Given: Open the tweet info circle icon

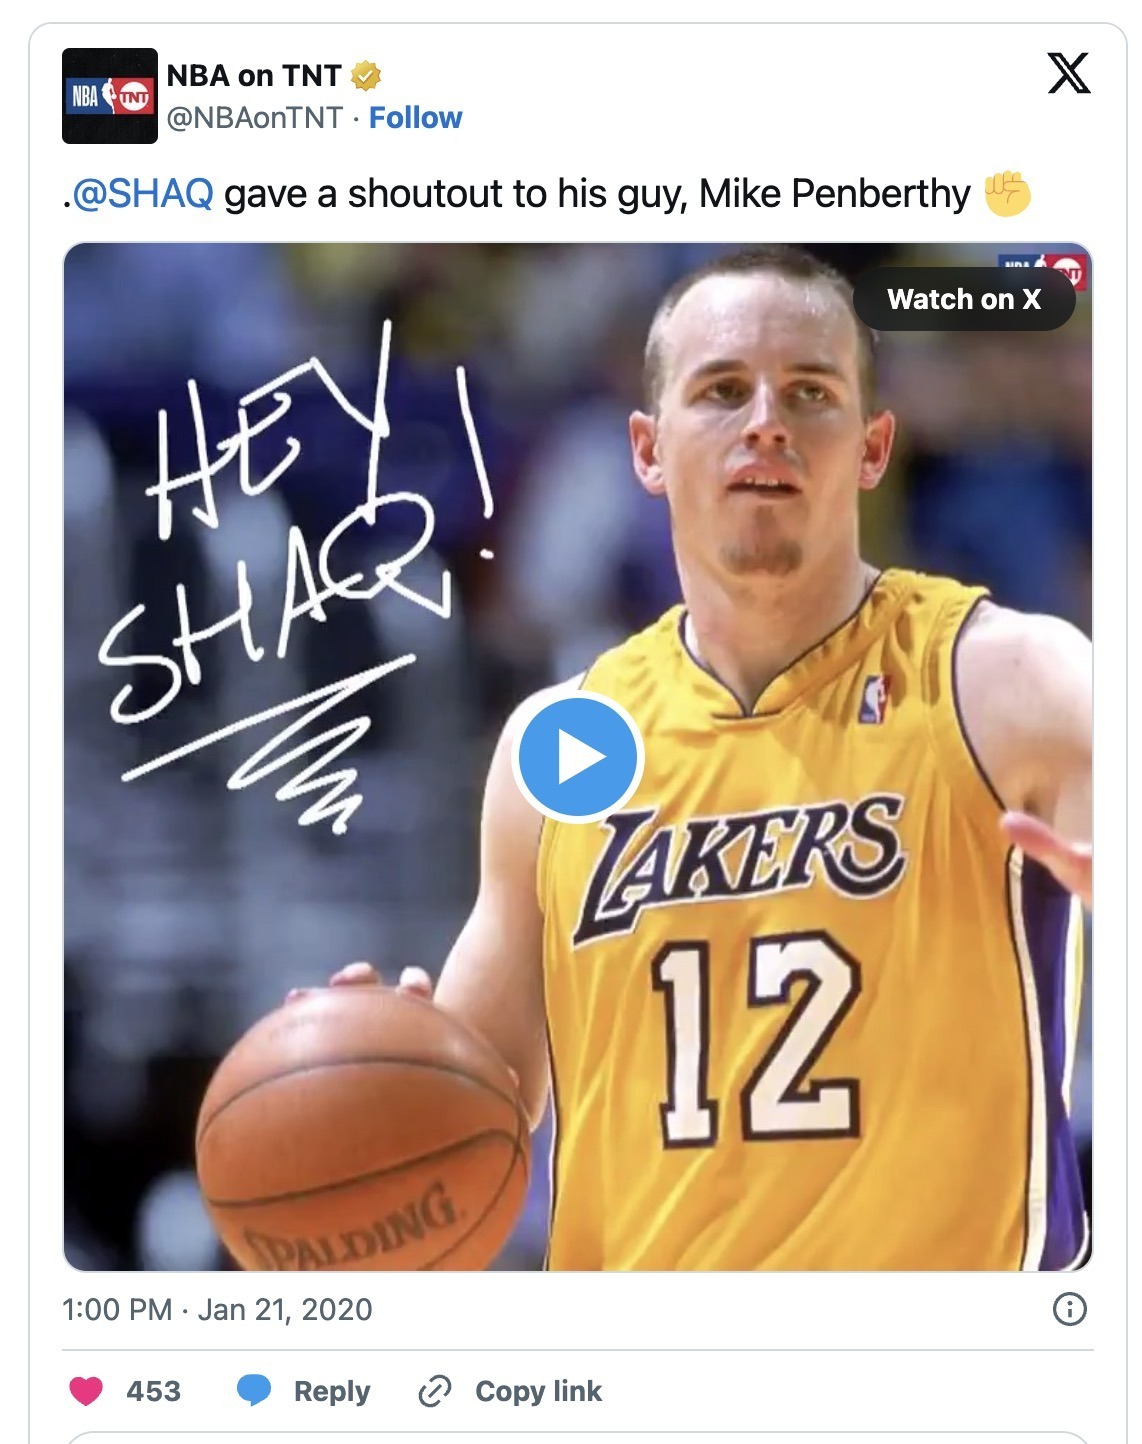Looking at the screenshot, I should coord(1070,1309).
